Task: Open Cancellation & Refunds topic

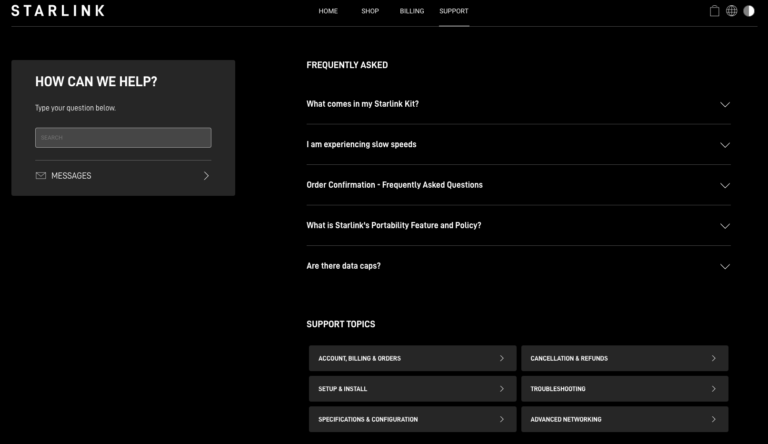Action: (624, 358)
